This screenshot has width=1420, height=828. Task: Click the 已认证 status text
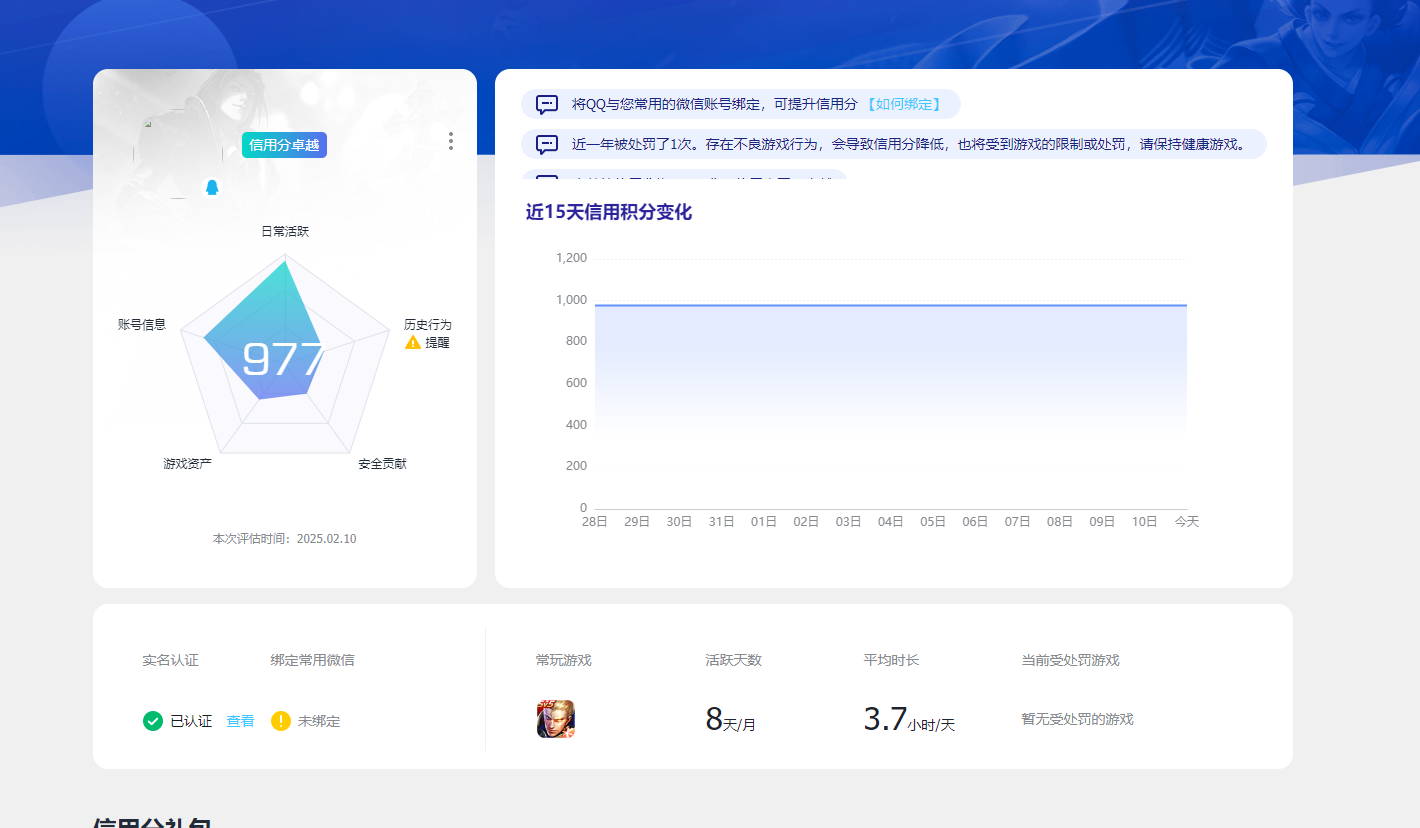tap(191, 721)
